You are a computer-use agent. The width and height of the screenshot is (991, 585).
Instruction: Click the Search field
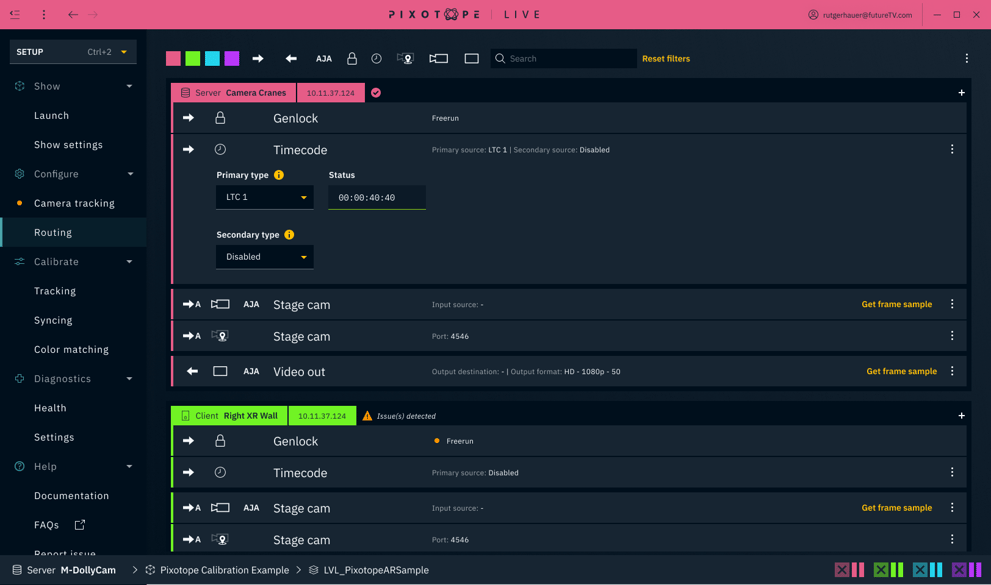564,59
